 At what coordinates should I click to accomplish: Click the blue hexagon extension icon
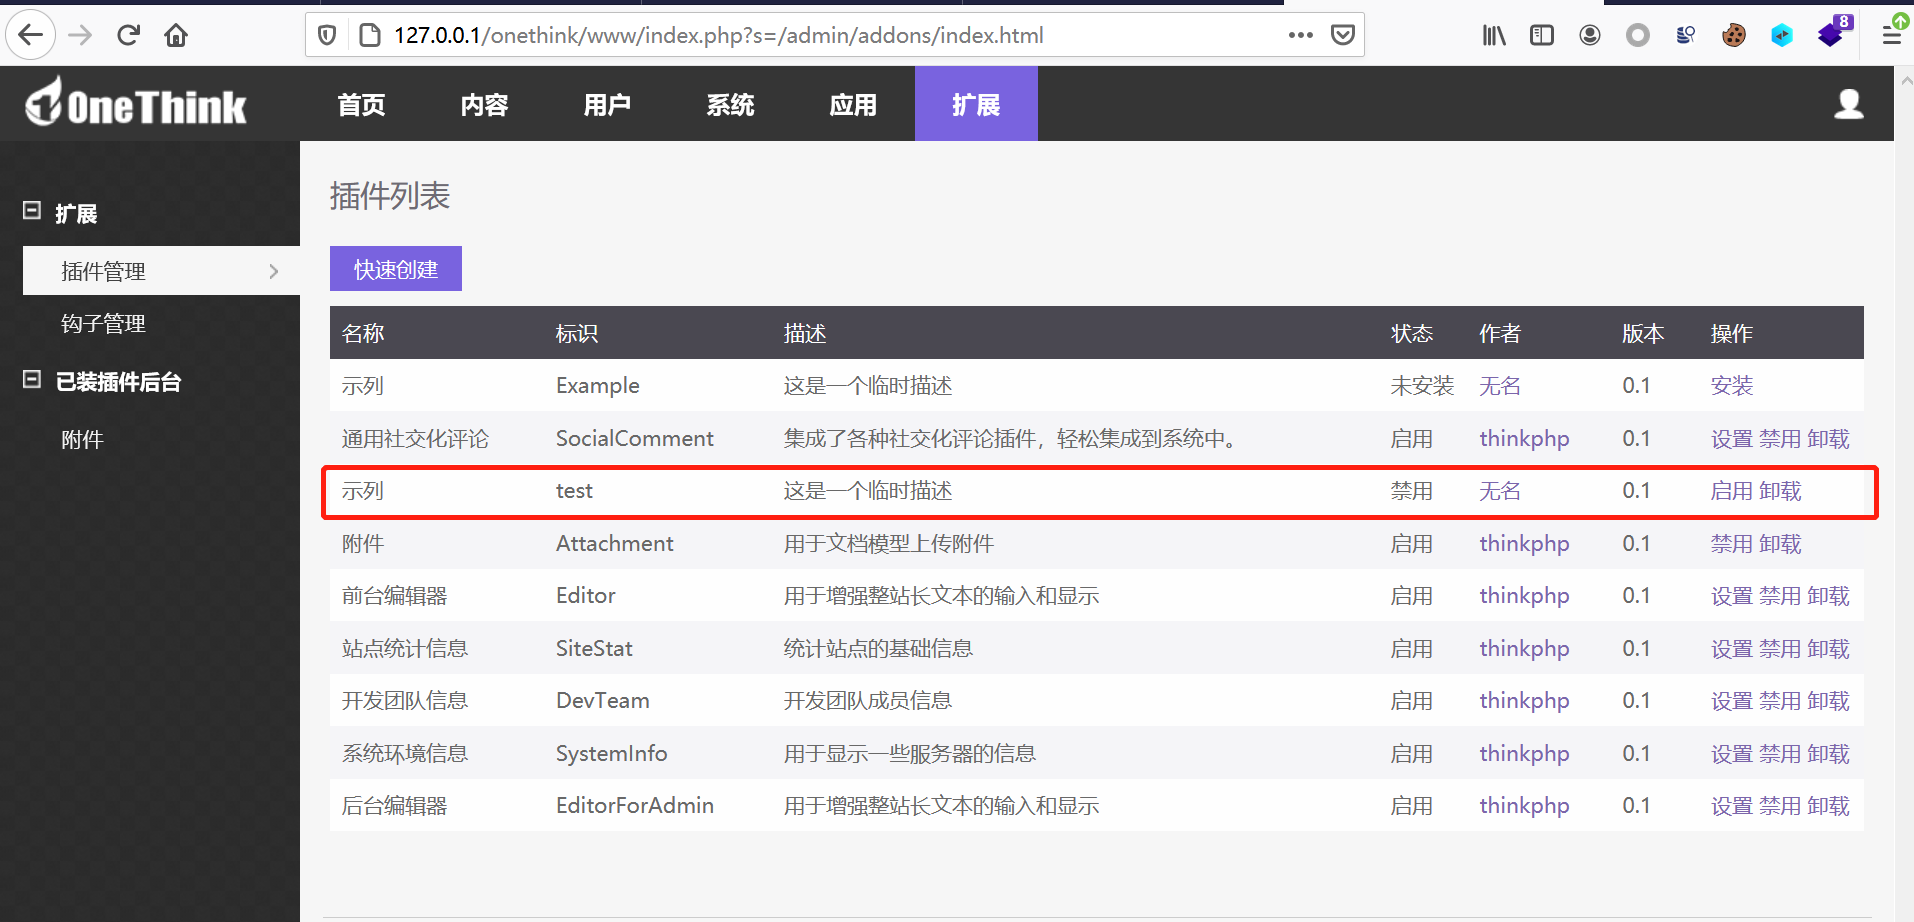(x=1781, y=34)
